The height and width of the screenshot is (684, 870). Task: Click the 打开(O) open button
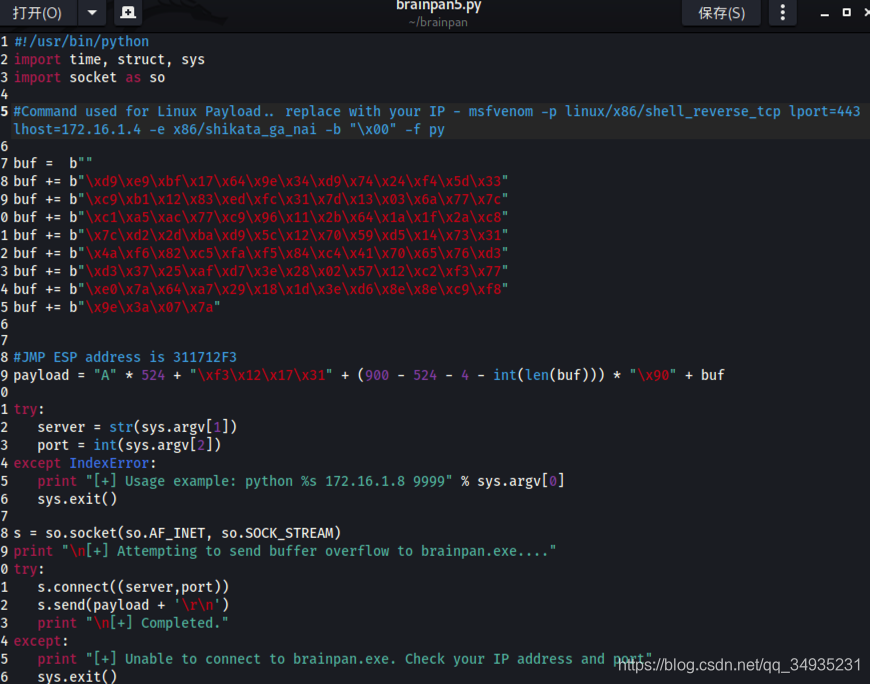[37, 13]
